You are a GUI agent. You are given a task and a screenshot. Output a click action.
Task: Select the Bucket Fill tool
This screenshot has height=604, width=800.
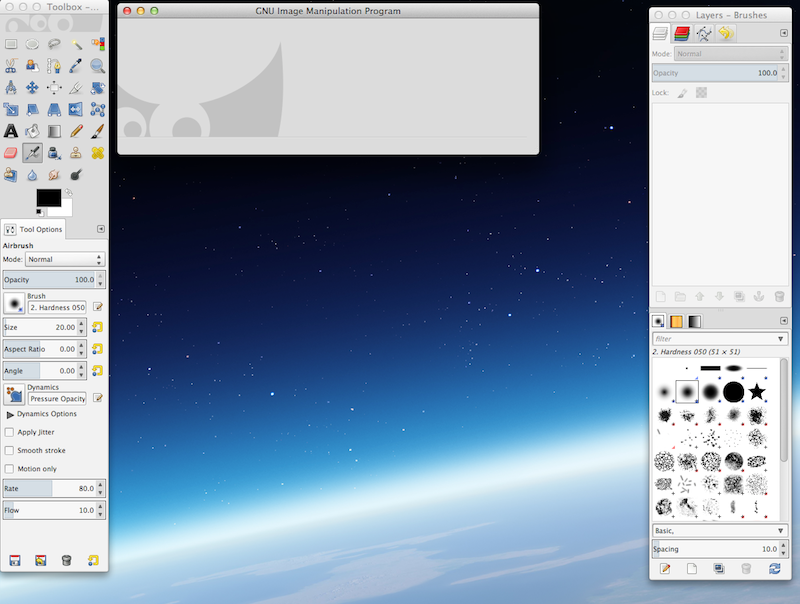[33, 131]
